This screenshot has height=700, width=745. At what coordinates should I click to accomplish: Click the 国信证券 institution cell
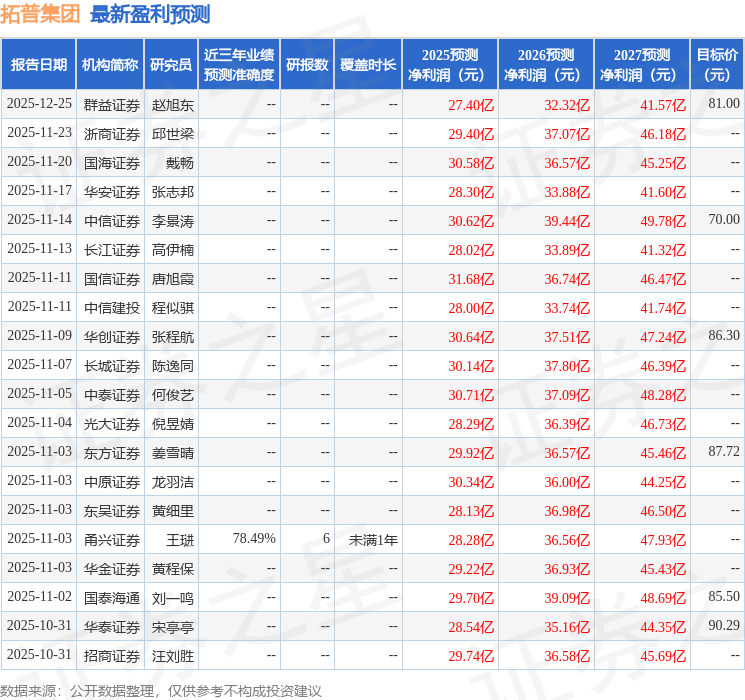[112, 279]
